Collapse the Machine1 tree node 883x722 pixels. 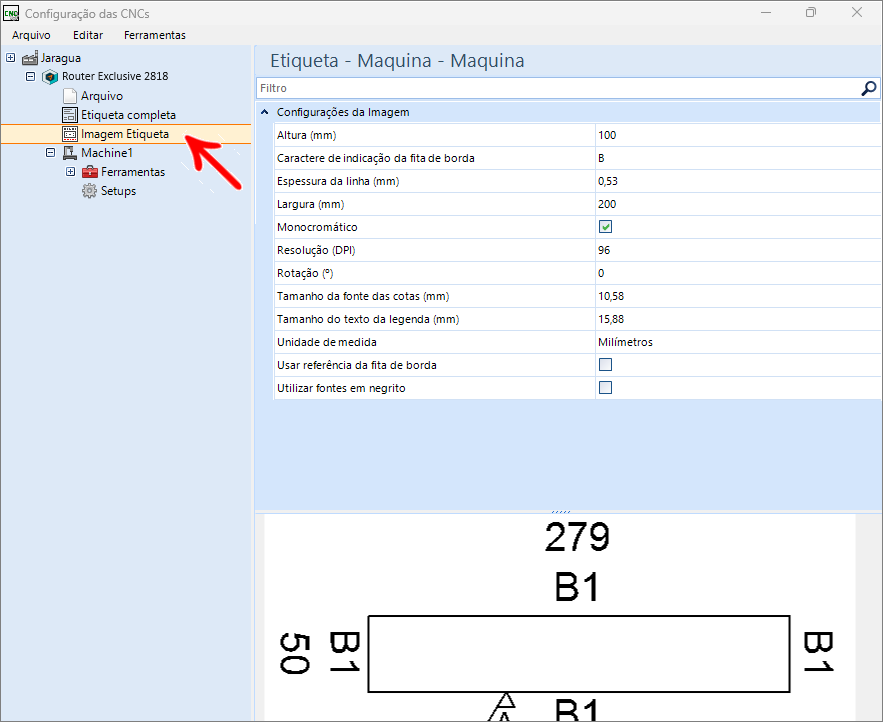coord(50,153)
